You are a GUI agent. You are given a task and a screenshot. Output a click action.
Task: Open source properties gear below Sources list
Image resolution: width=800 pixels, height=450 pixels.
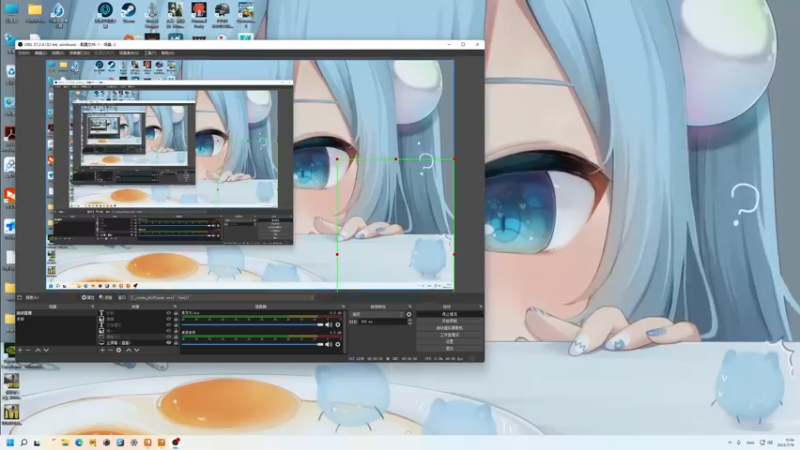coord(119,351)
